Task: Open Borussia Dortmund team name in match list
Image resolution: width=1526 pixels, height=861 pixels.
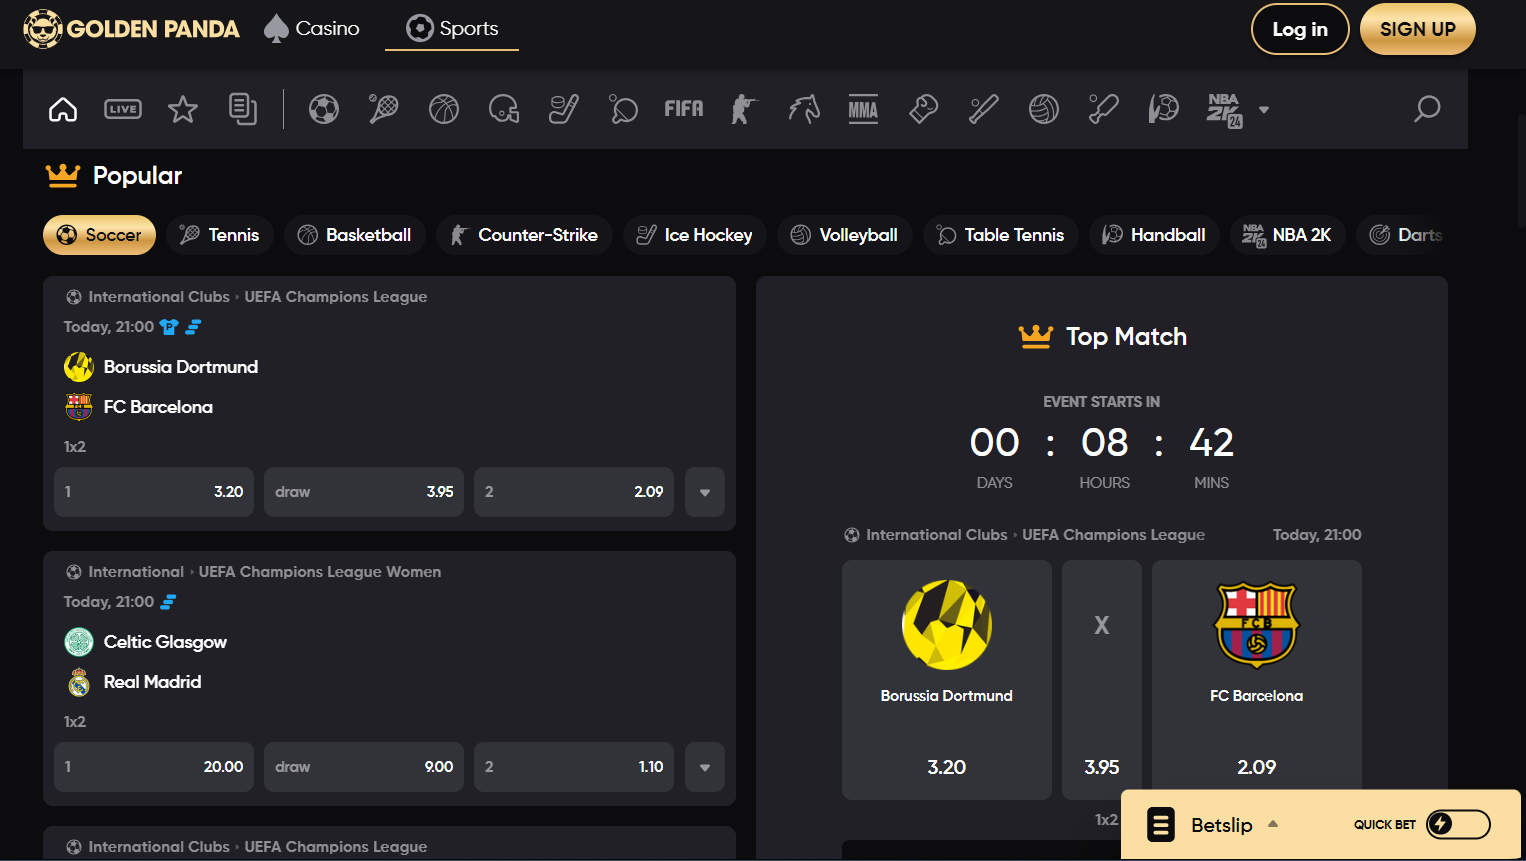Action: tap(181, 367)
